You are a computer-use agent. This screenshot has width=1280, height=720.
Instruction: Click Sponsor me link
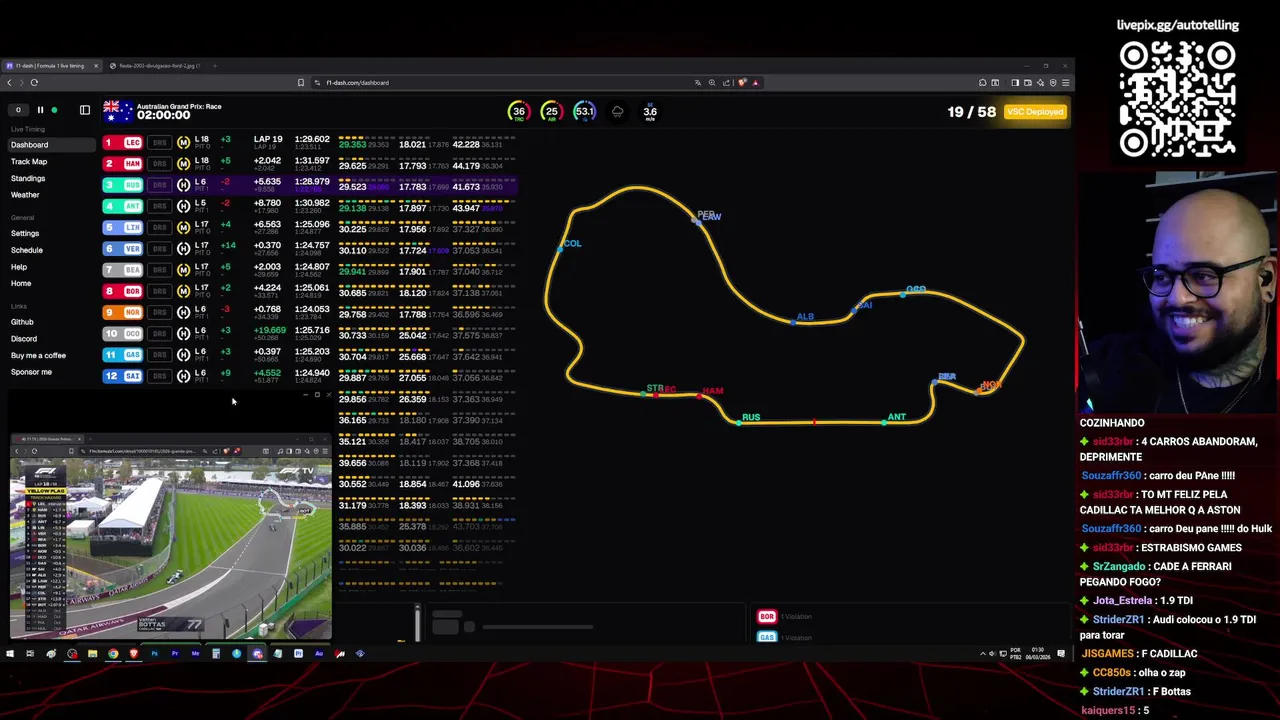point(31,372)
